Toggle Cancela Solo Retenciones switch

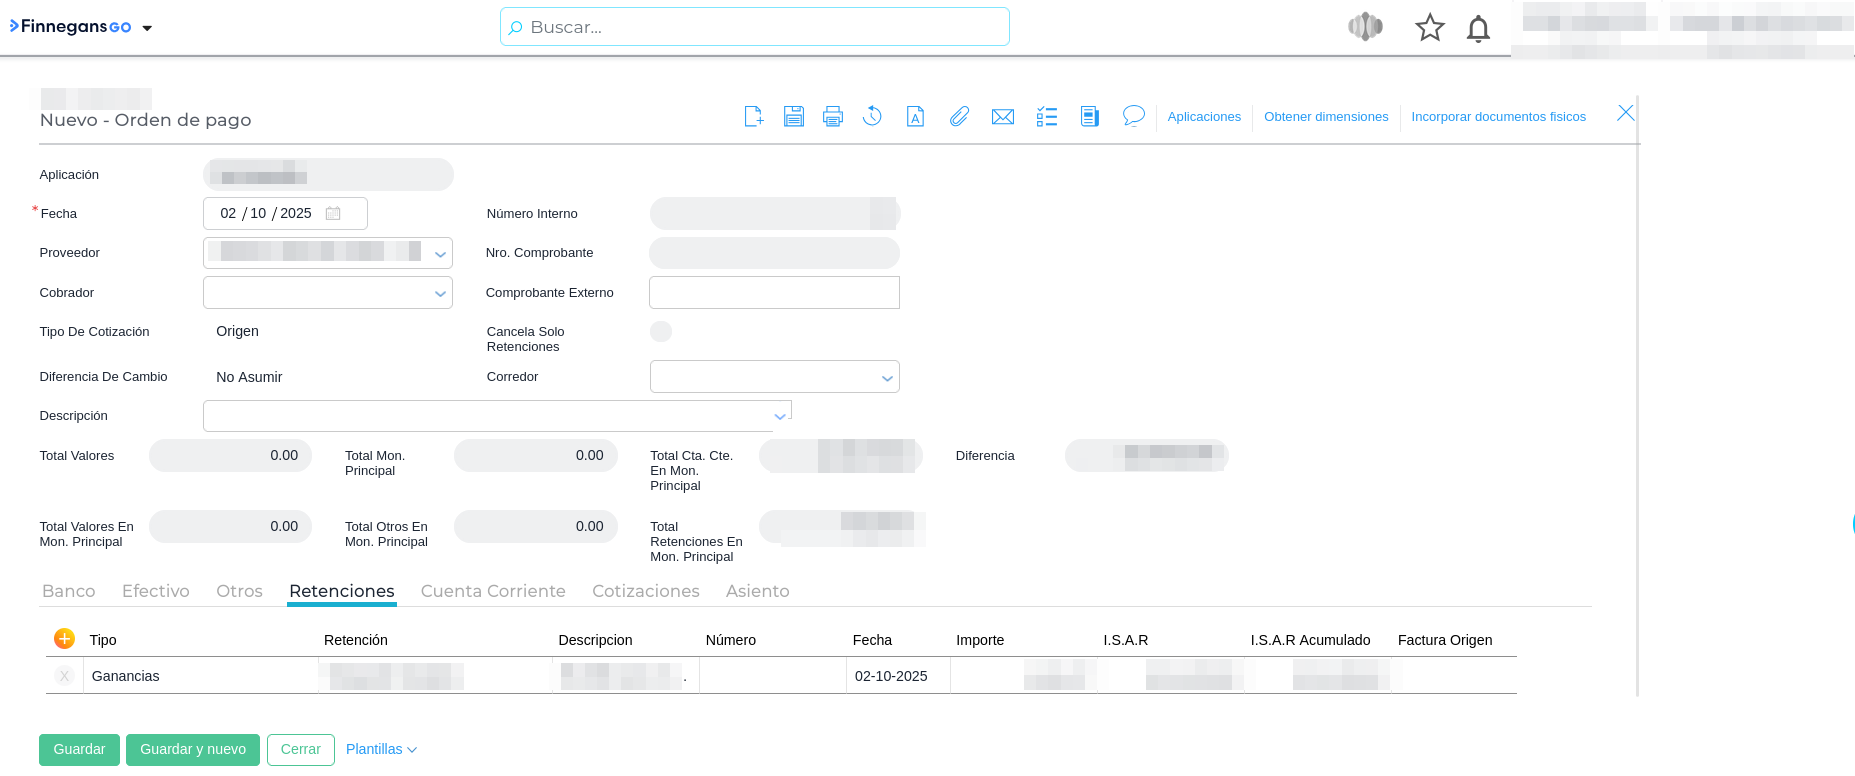(661, 332)
